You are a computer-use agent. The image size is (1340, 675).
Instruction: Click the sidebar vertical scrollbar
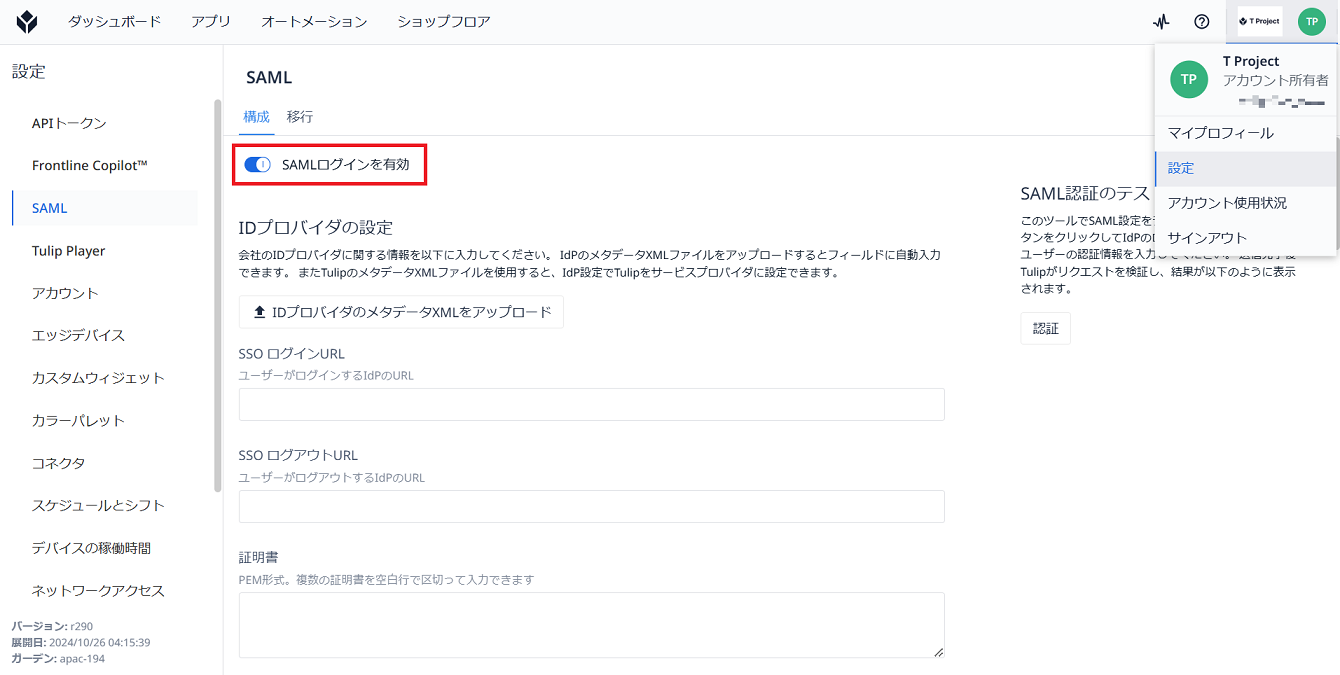point(218,296)
